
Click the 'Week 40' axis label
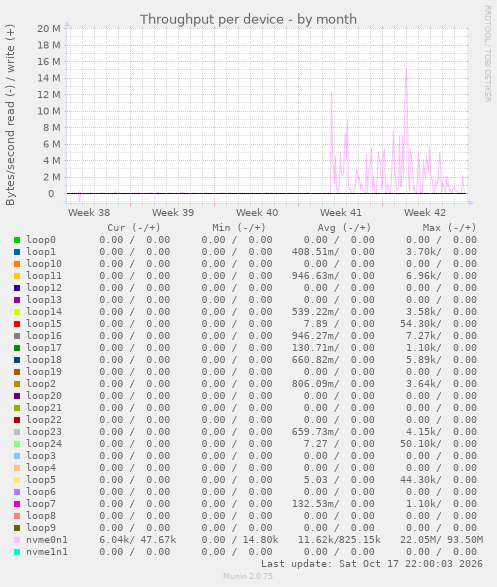(257, 213)
